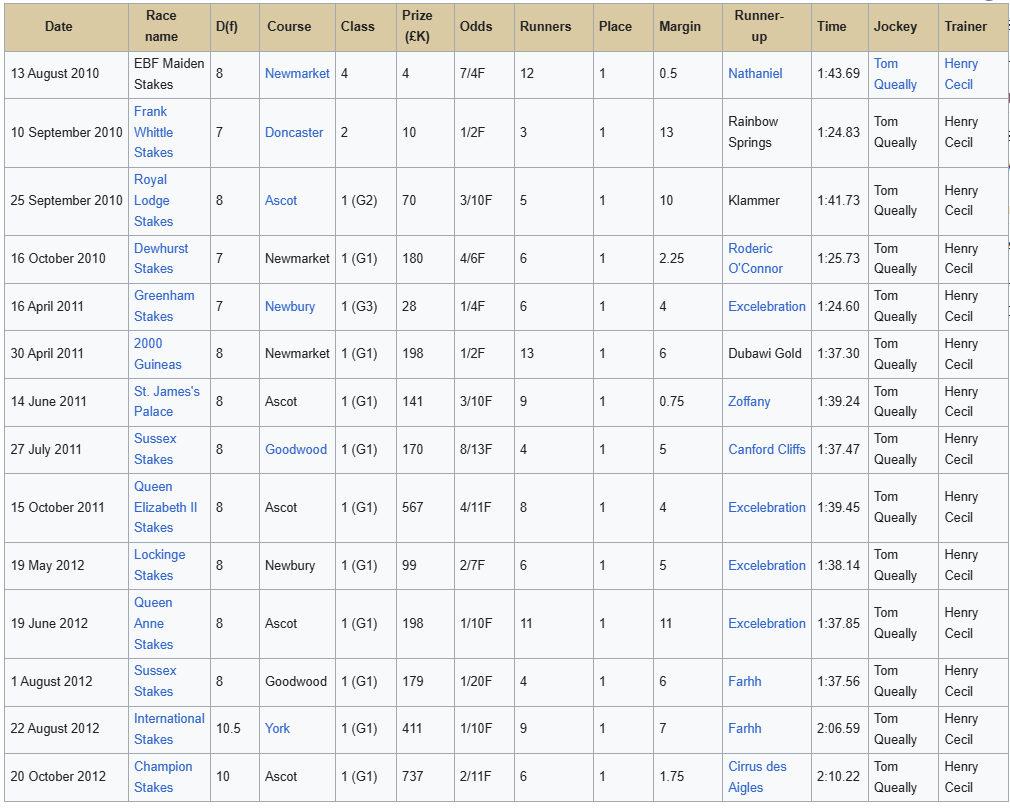
Task: Click the Place column header
Action: point(624,26)
